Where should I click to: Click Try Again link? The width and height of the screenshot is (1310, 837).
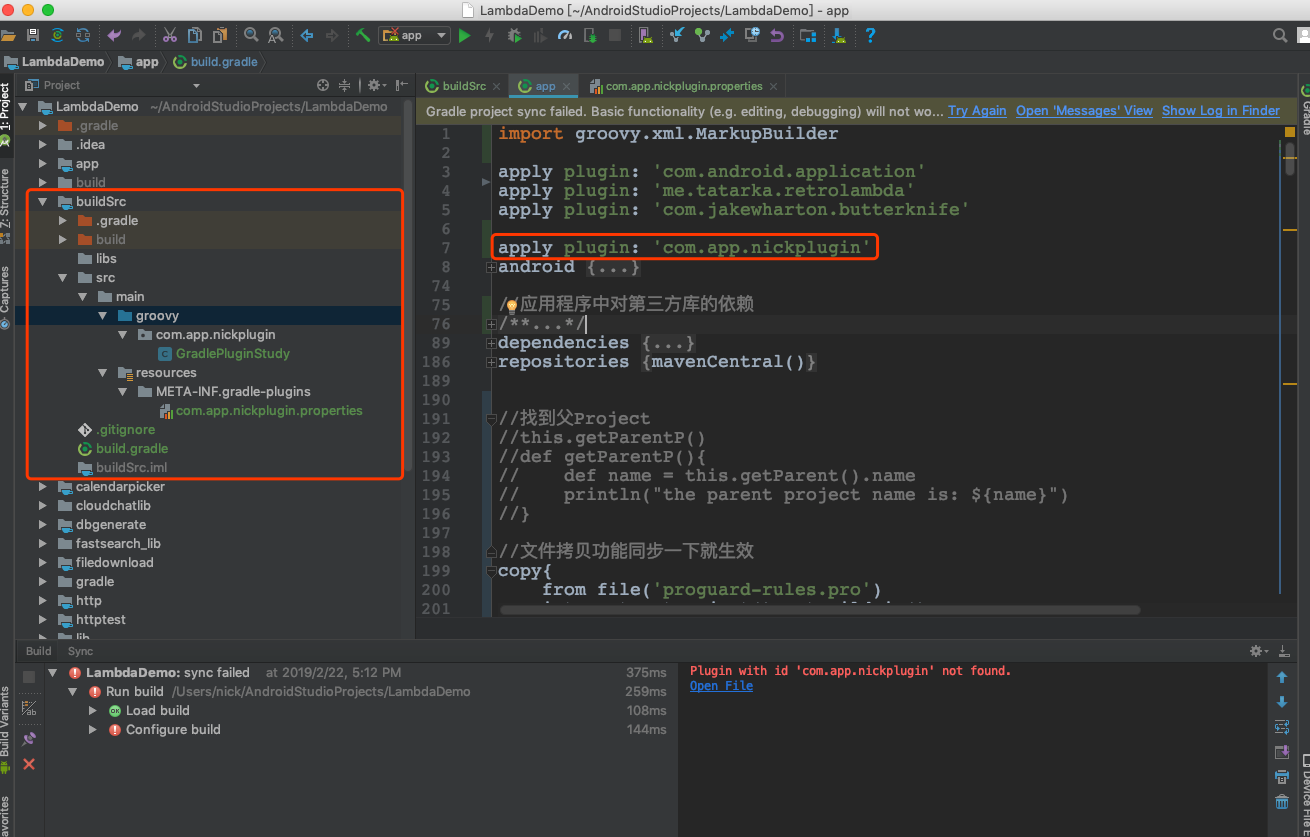pyautogui.click(x=977, y=111)
